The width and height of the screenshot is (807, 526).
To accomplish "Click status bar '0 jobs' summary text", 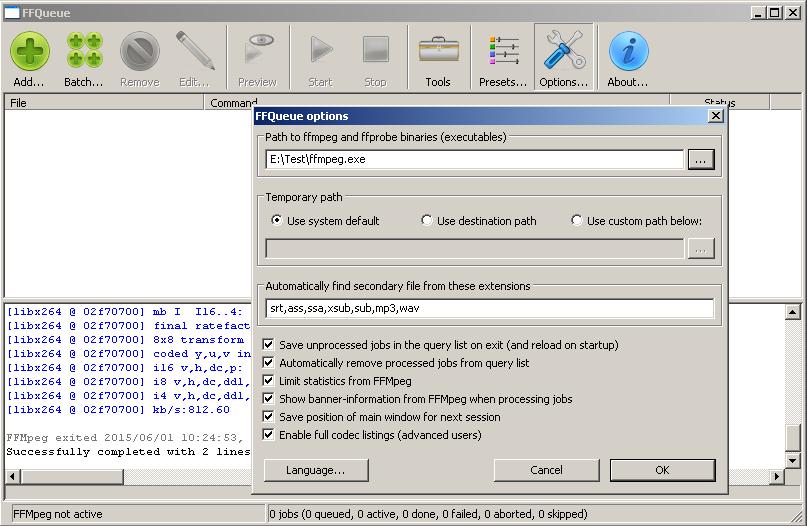I will 428,514.
